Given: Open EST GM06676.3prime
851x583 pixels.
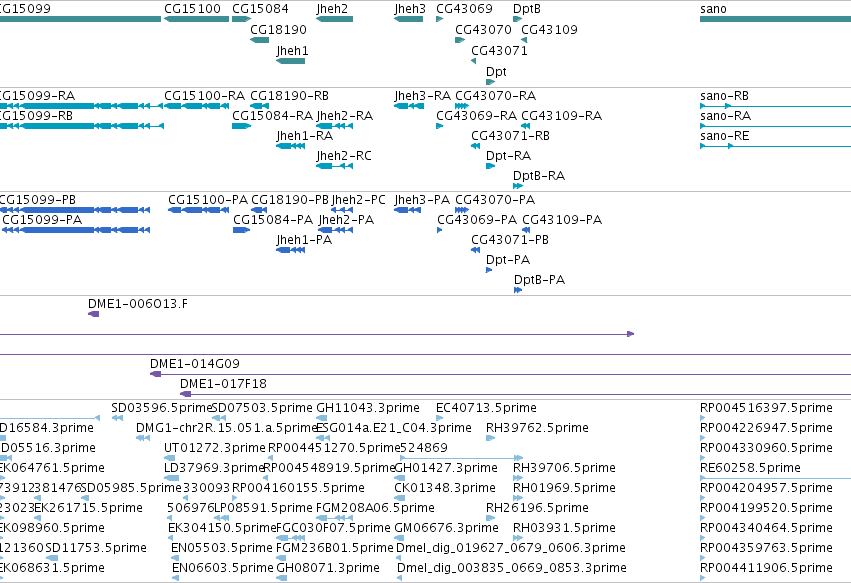Looking at the screenshot, I should 399,538.
